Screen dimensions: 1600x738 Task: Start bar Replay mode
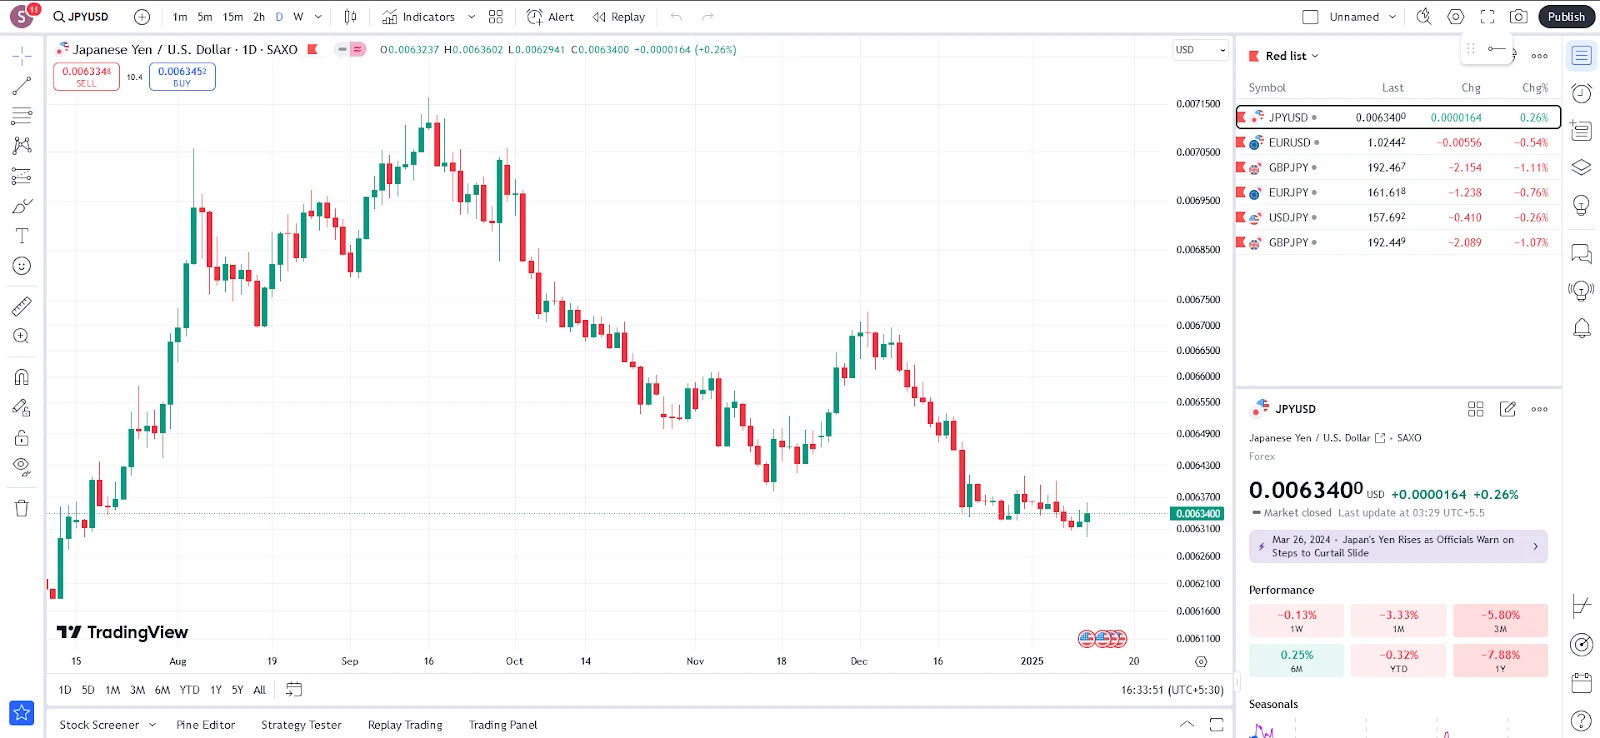point(619,17)
